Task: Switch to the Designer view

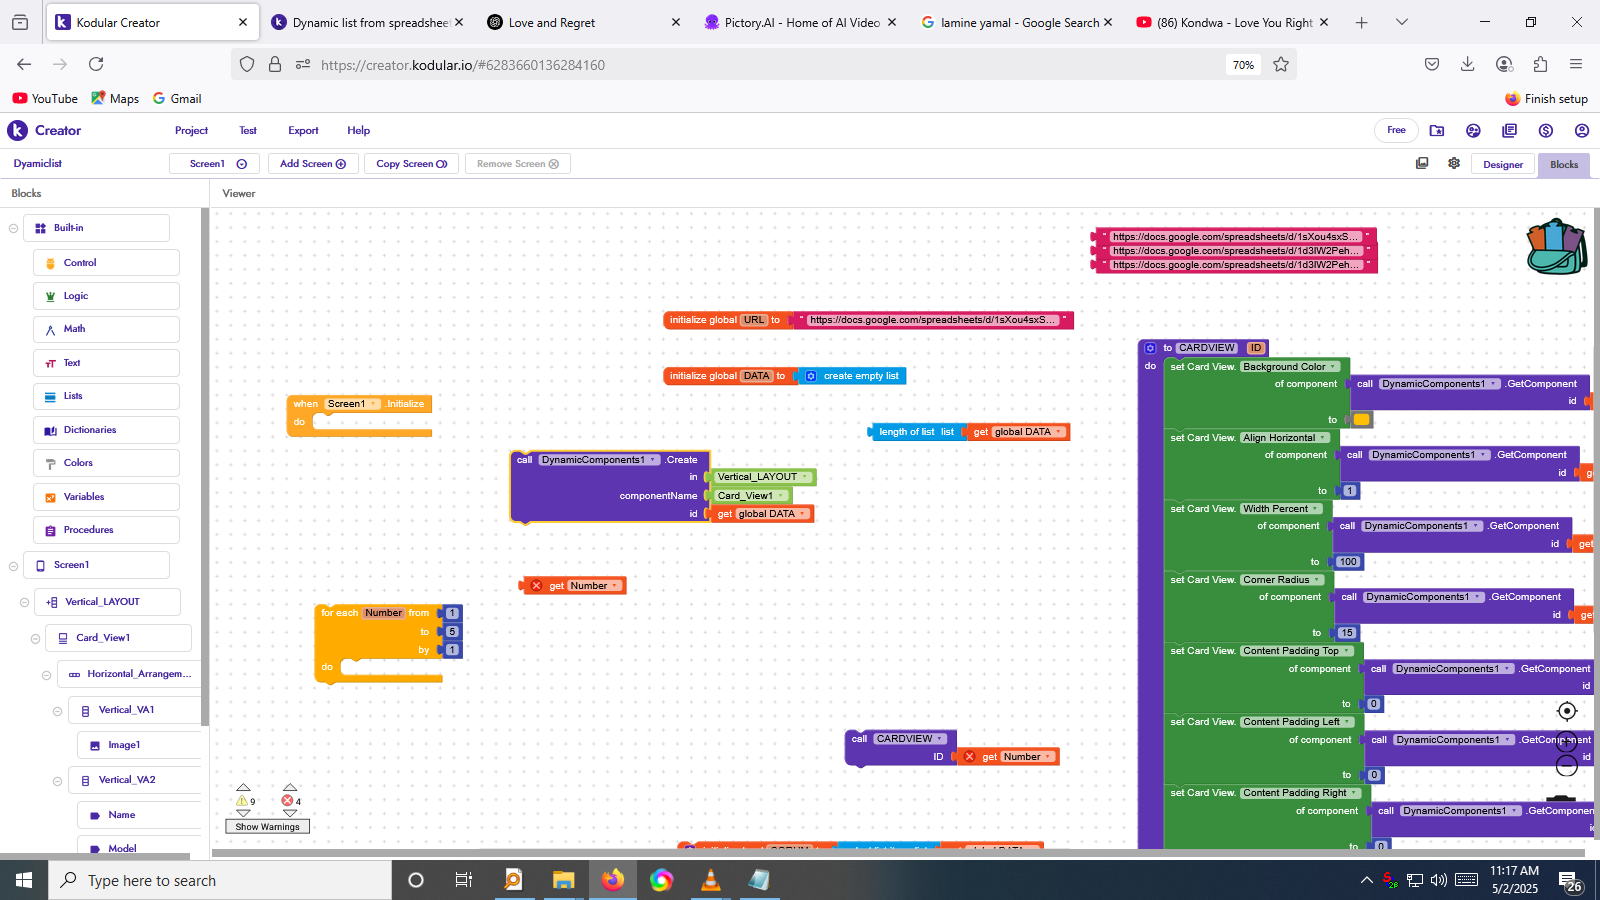Action: click(x=1503, y=165)
